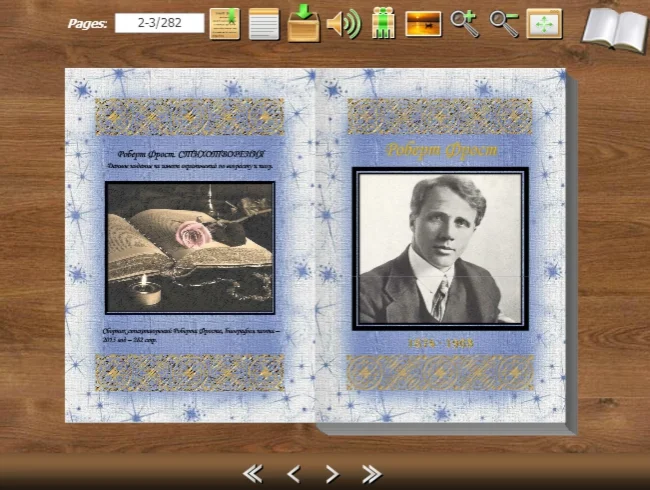
Task: Click the green people share icon
Action: click(x=383, y=23)
